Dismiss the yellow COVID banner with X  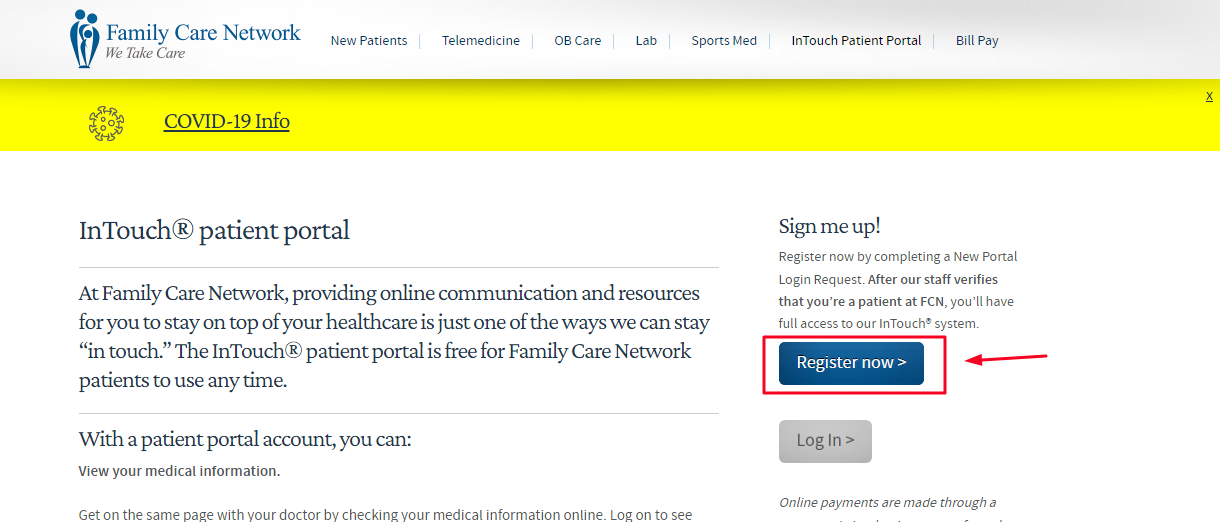click(1209, 96)
